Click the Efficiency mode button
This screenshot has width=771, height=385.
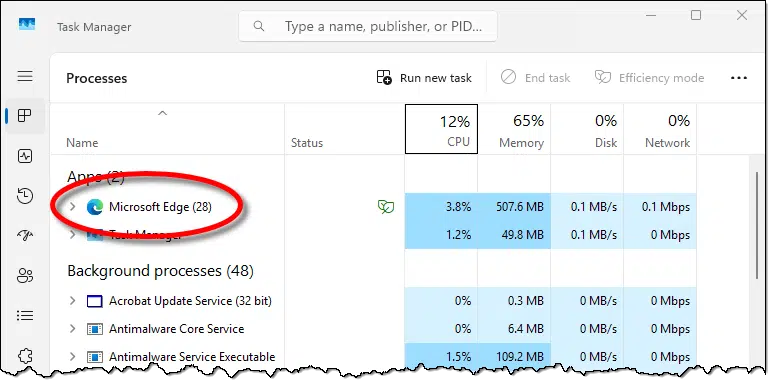(x=649, y=78)
